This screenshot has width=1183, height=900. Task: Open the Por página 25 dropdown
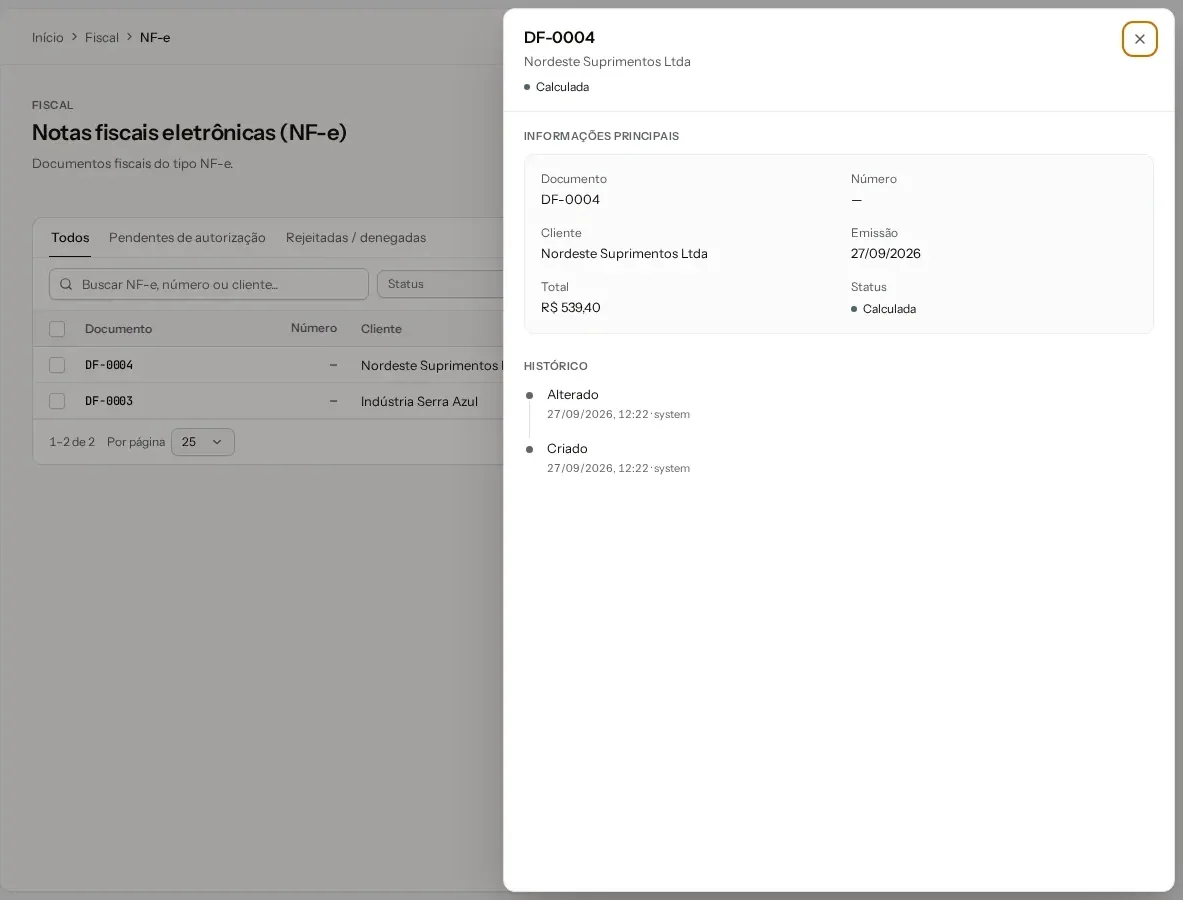[x=203, y=442]
